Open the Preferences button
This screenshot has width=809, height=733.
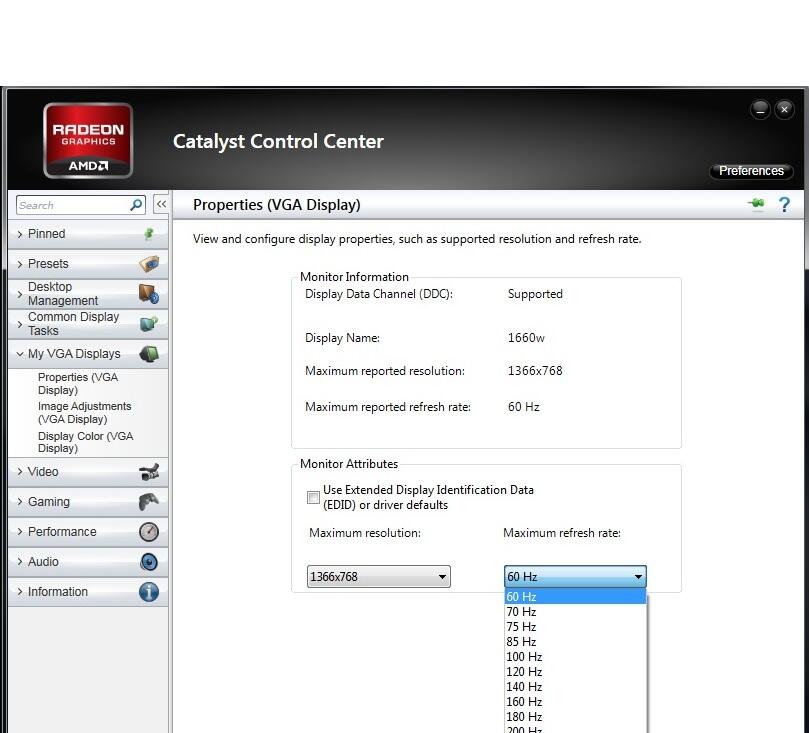pos(751,171)
